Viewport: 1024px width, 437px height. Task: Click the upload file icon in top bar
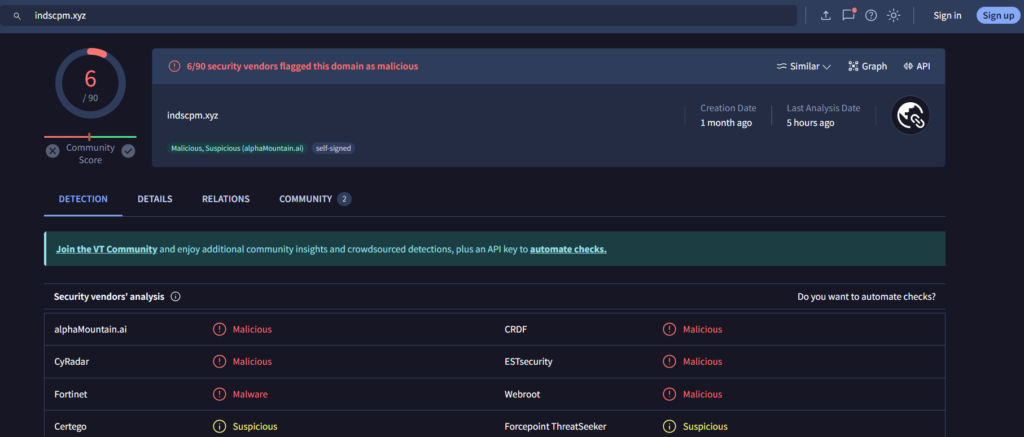826,15
